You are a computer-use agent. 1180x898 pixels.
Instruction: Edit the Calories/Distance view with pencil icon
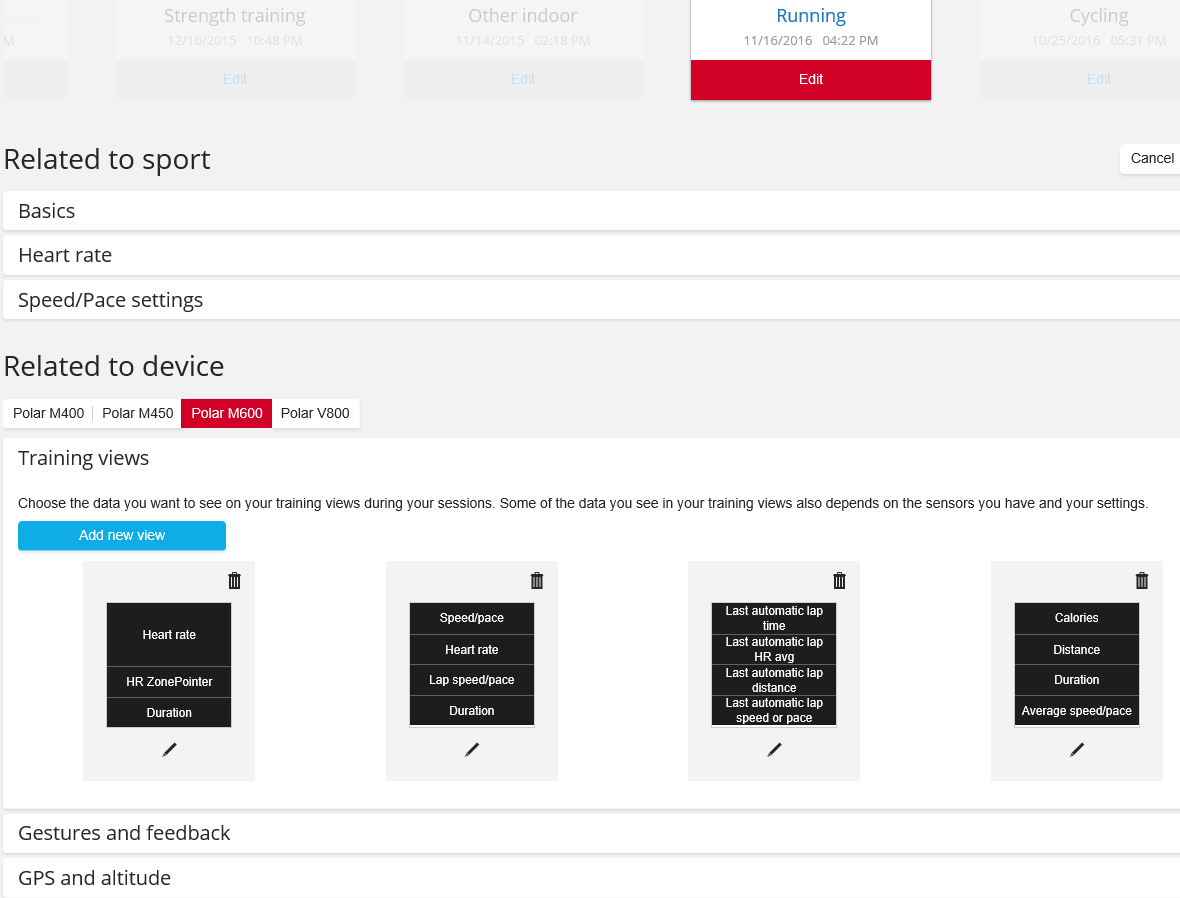pos(1077,750)
